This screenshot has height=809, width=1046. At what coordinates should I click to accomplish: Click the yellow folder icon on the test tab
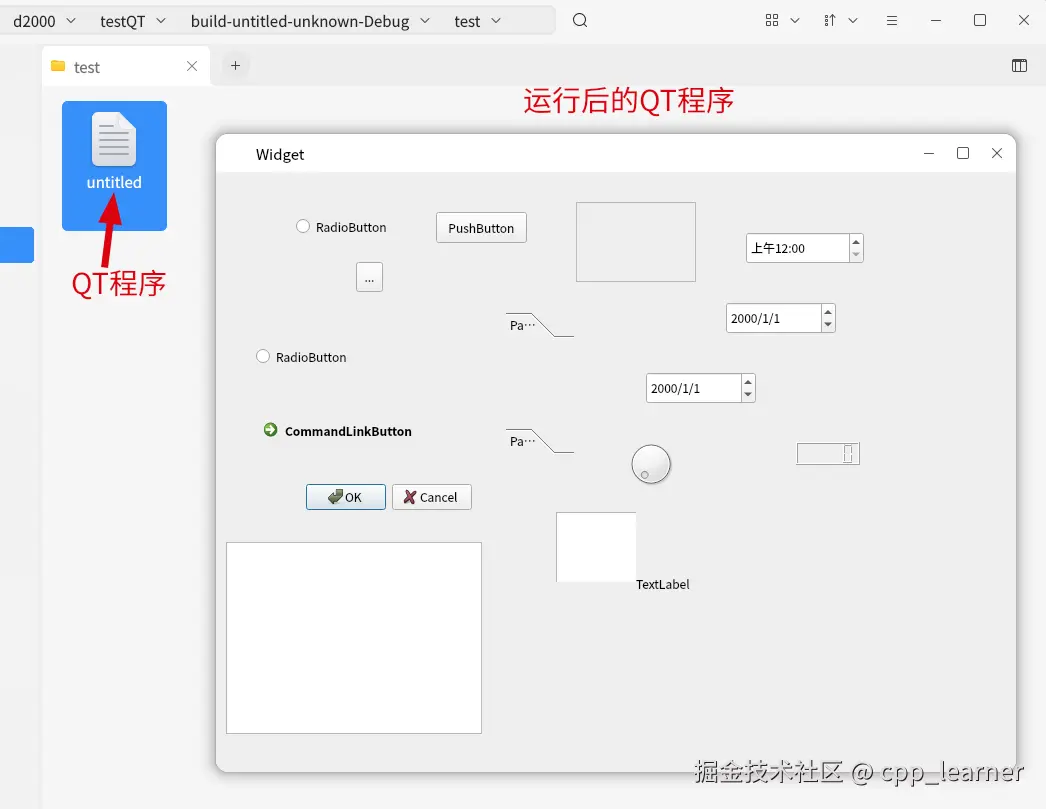point(60,66)
